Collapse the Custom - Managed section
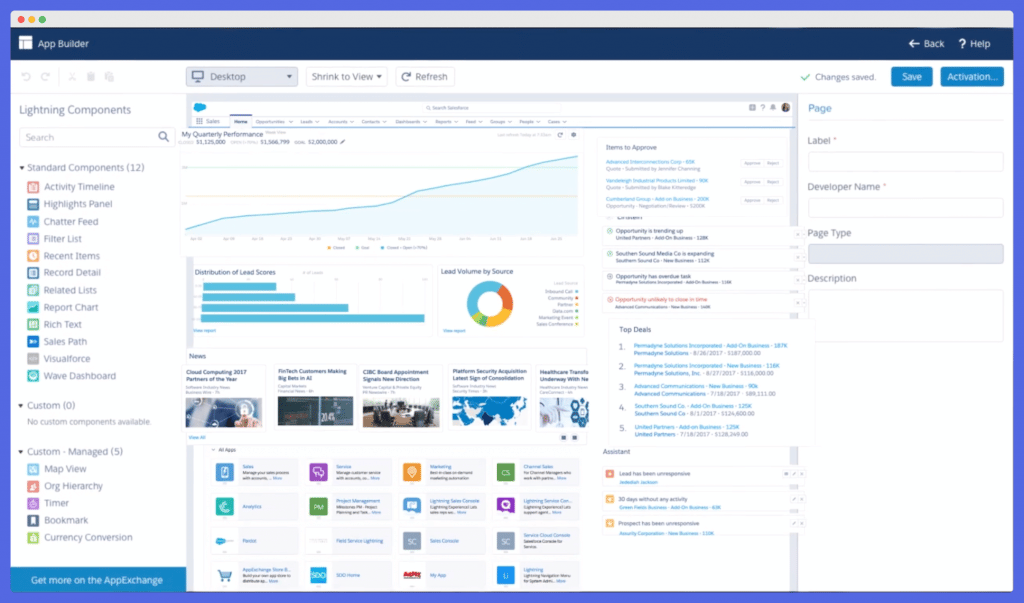1024x603 pixels. click(22, 451)
